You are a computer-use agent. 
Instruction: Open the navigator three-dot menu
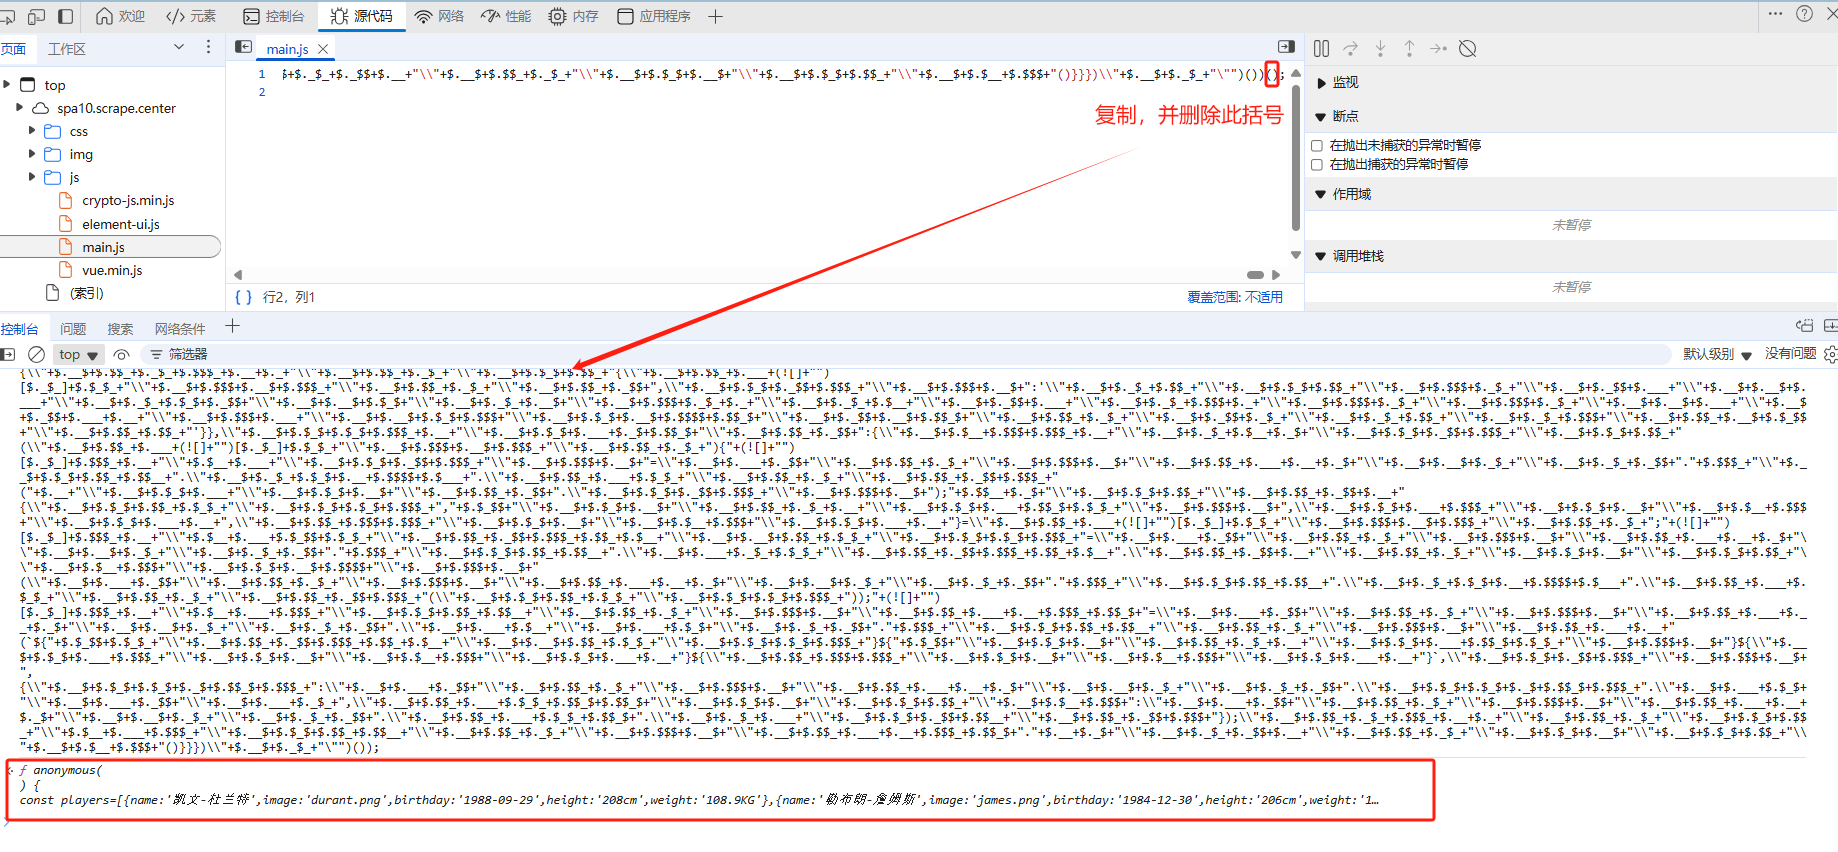(208, 47)
